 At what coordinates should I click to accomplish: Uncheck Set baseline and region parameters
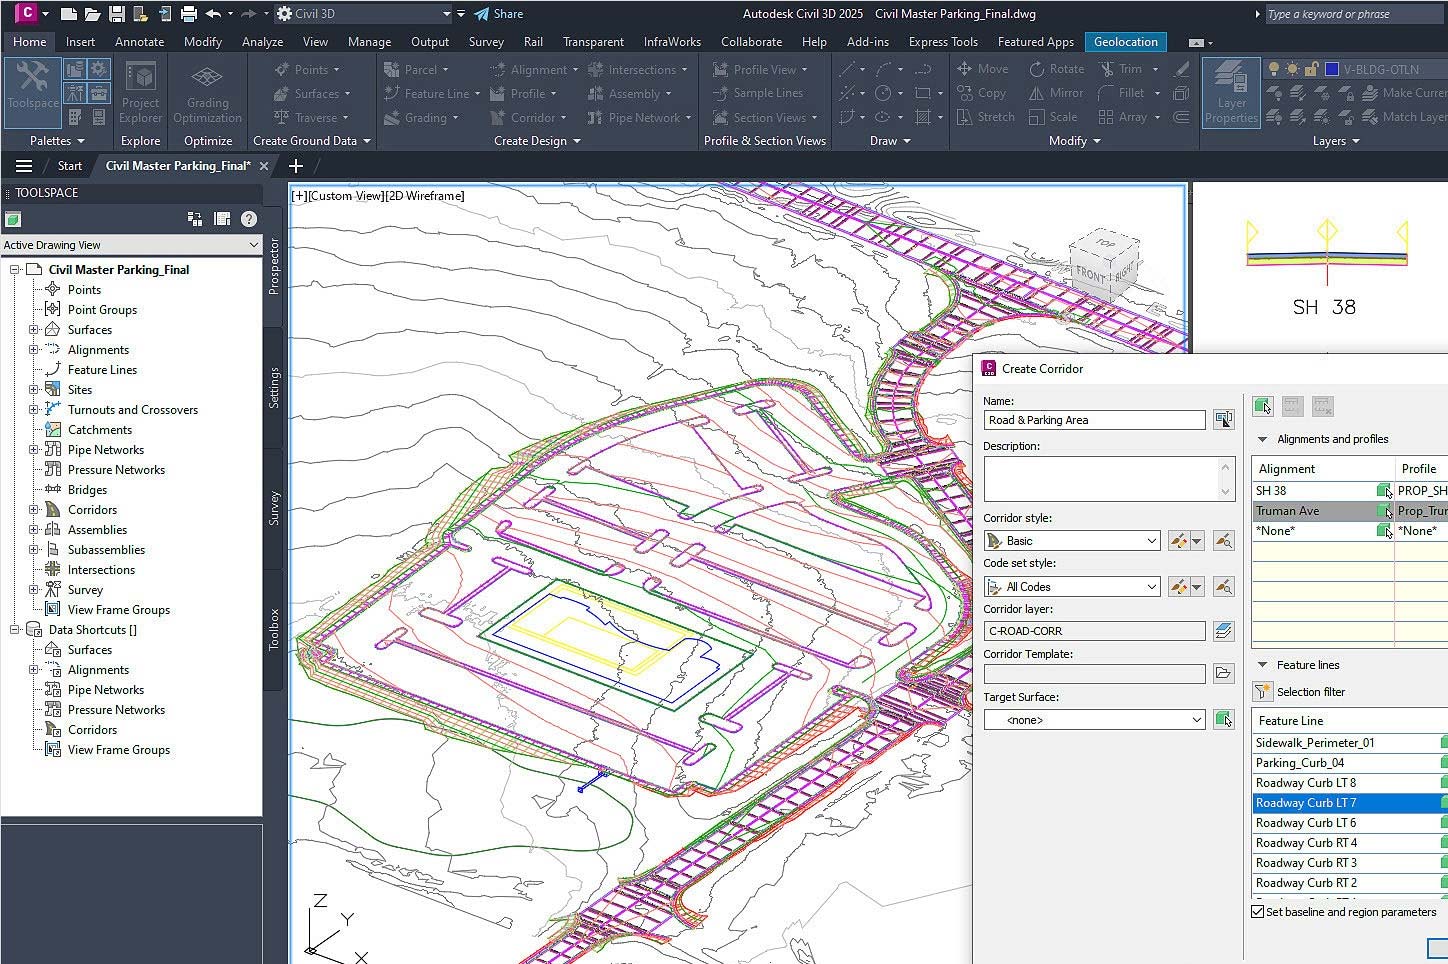(x=1258, y=912)
